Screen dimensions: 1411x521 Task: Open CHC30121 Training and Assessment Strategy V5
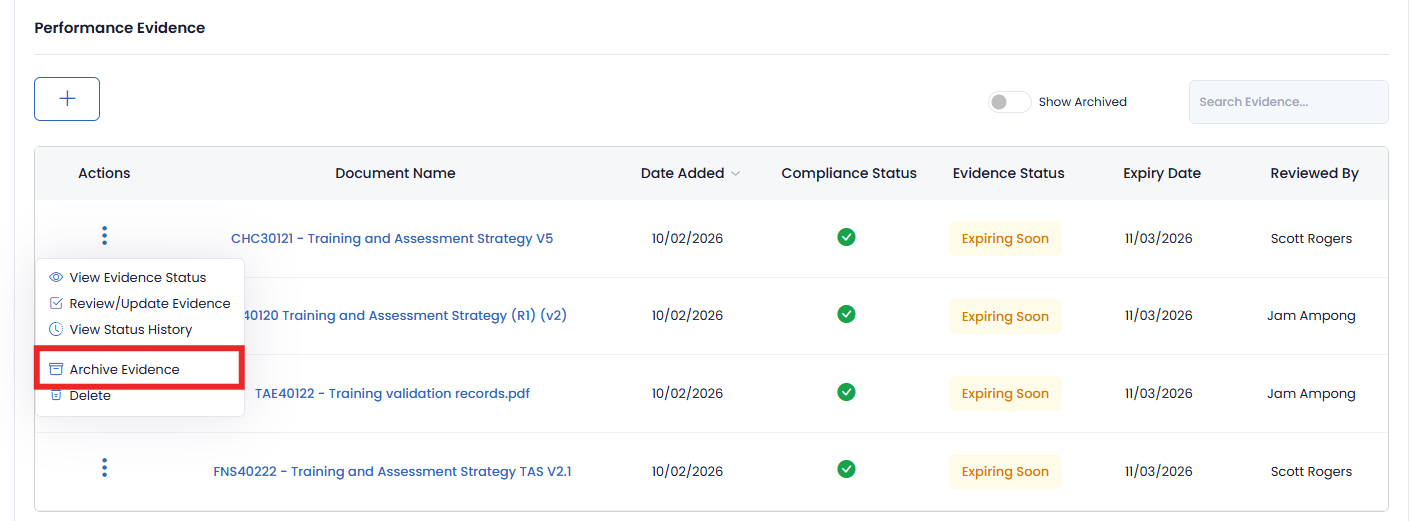pyautogui.click(x=392, y=239)
